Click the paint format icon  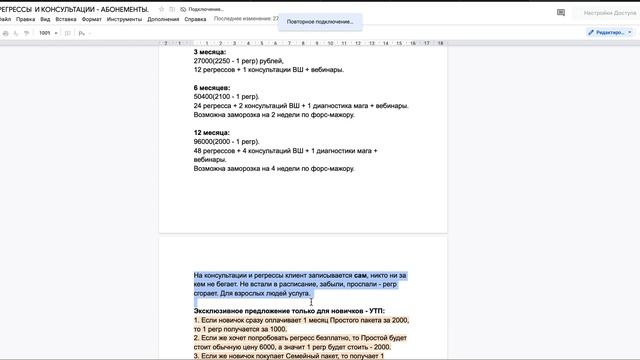pos(26,33)
